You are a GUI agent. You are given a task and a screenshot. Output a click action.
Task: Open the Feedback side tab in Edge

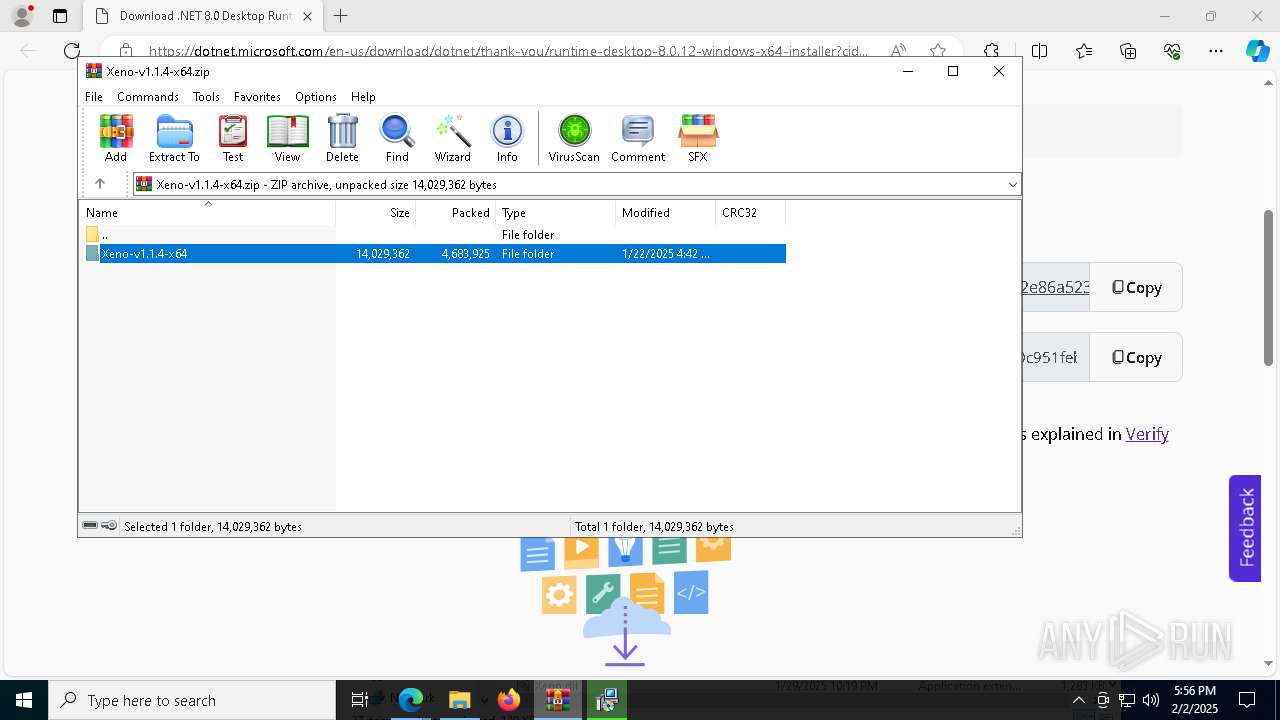tap(1245, 528)
